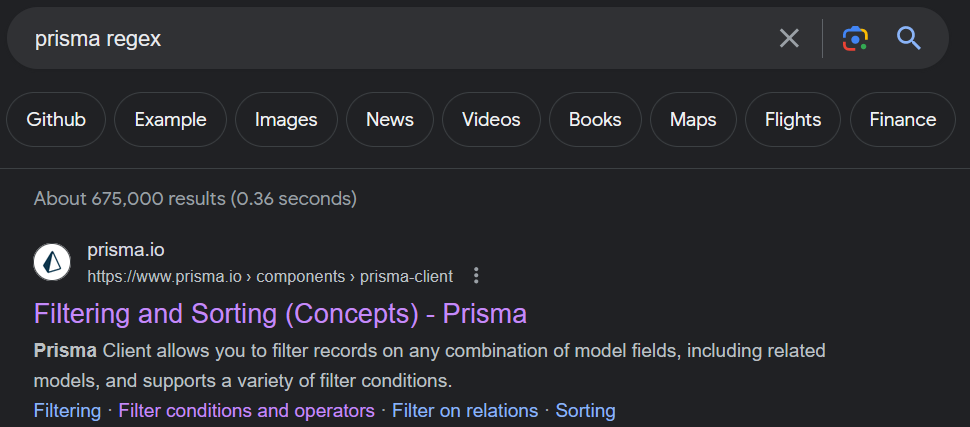970x427 pixels.
Task: Open the three-dot result options menu
Action: coord(476,275)
